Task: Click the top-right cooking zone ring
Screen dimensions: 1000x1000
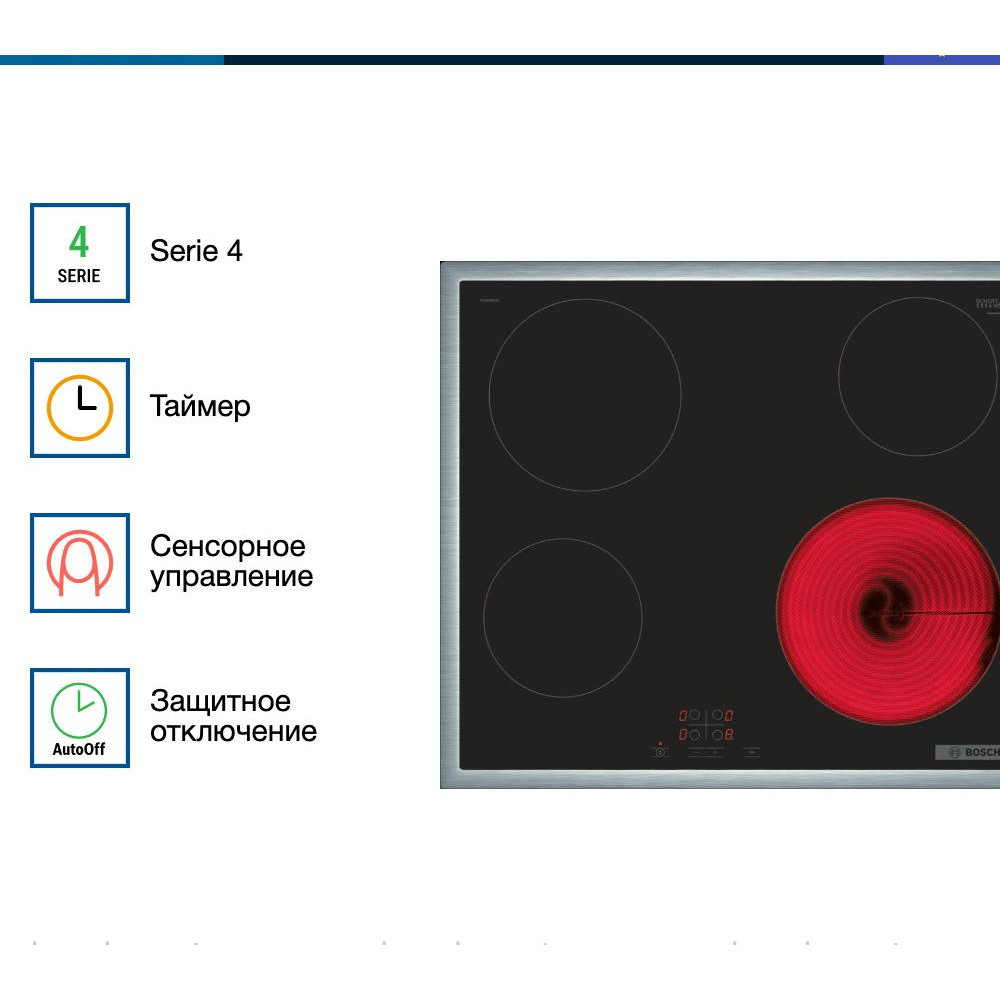Action: point(917,377)
